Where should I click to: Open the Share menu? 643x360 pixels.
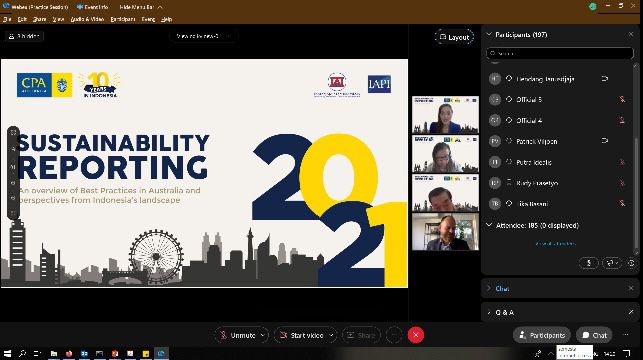(x=39, y=19)
